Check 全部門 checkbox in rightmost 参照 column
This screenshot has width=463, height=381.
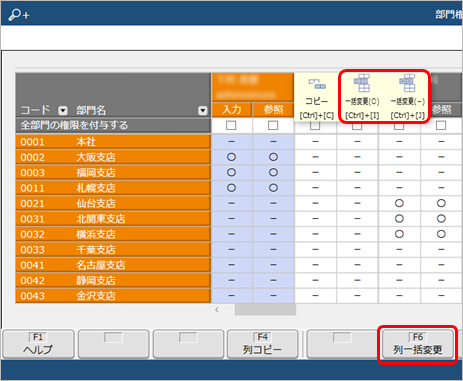pos(441,125)
